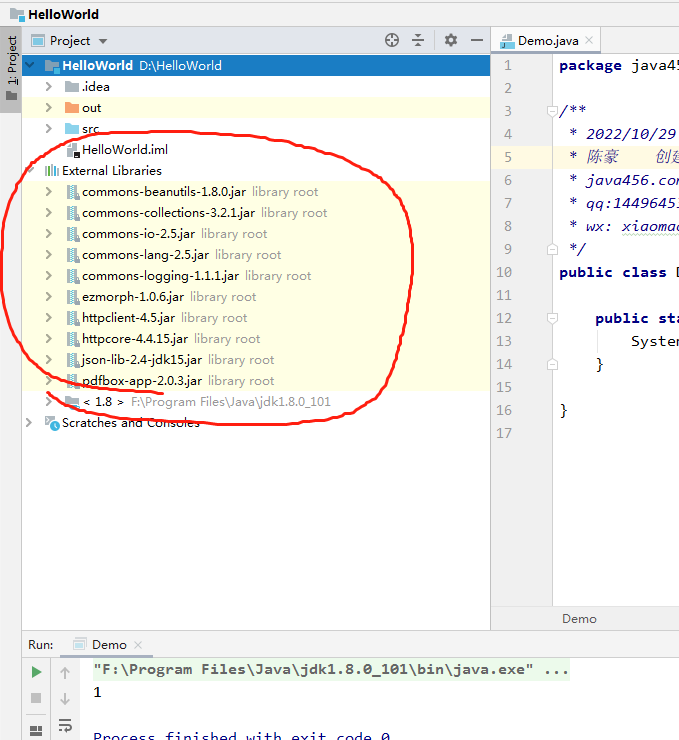Fold the main method at line 12

point(552,319)
